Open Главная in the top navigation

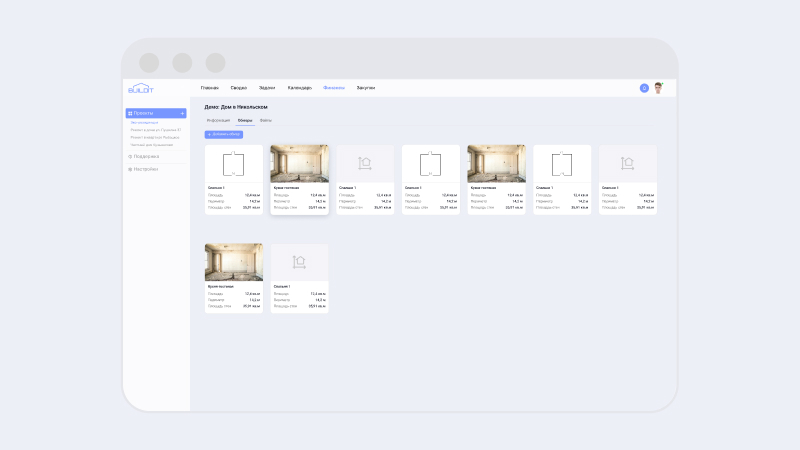pyautogui.click(x=210, y=88)
